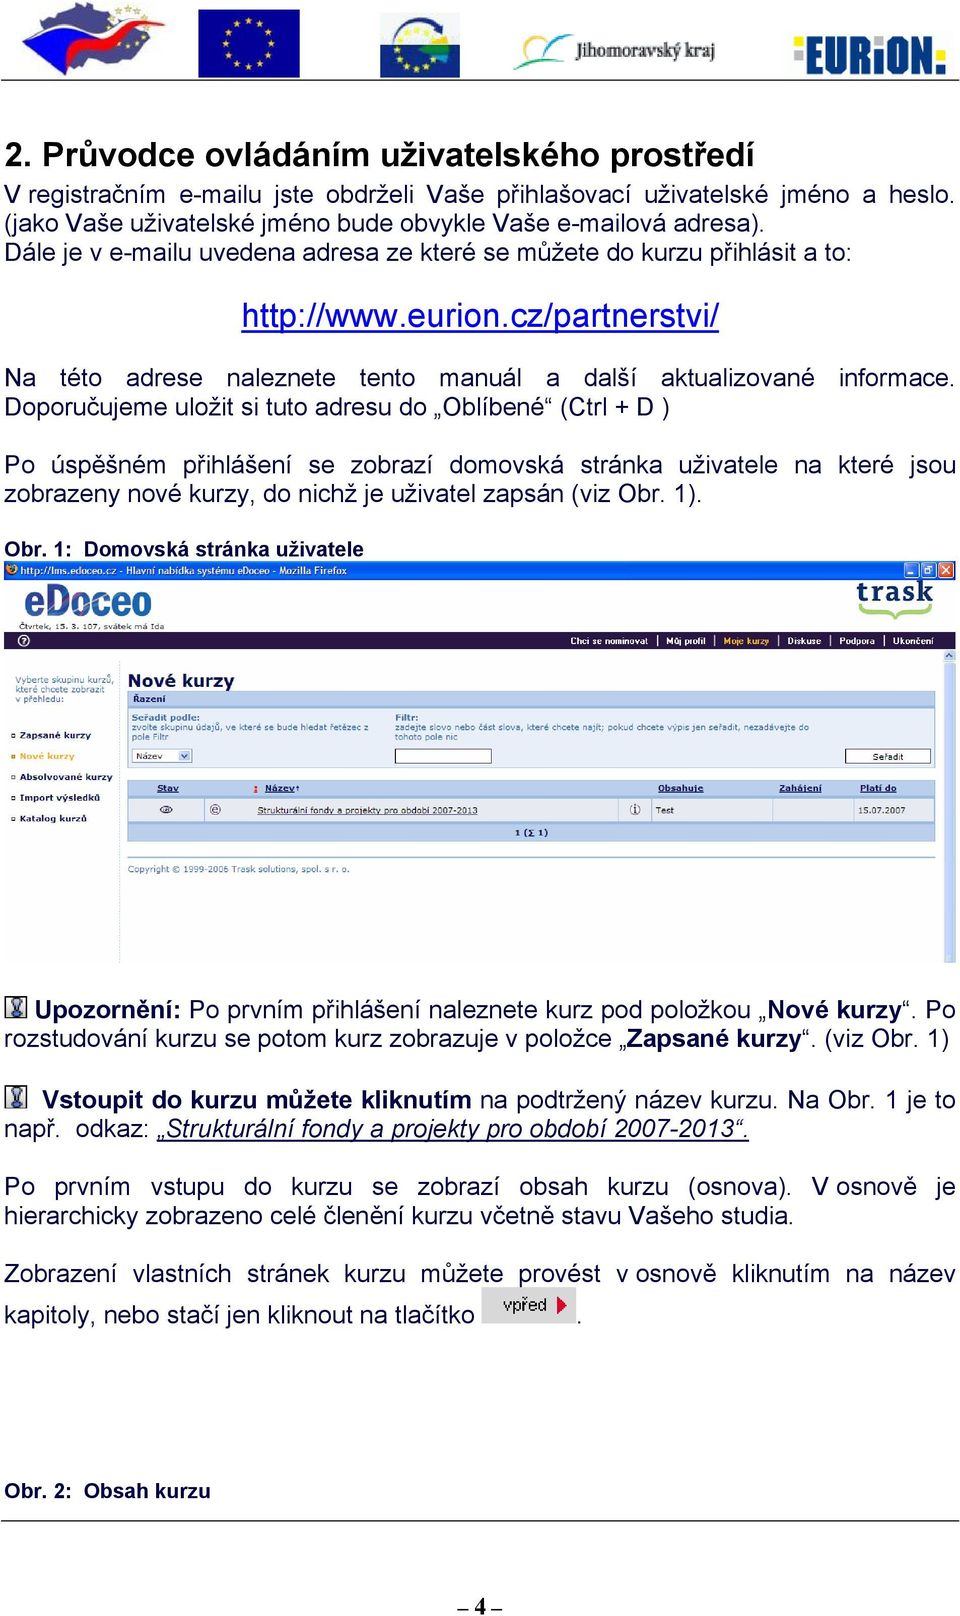The height and width of the screenshot is (1616, 960).
Task: Sort by the Stav column header
Action: coord(168,788)
